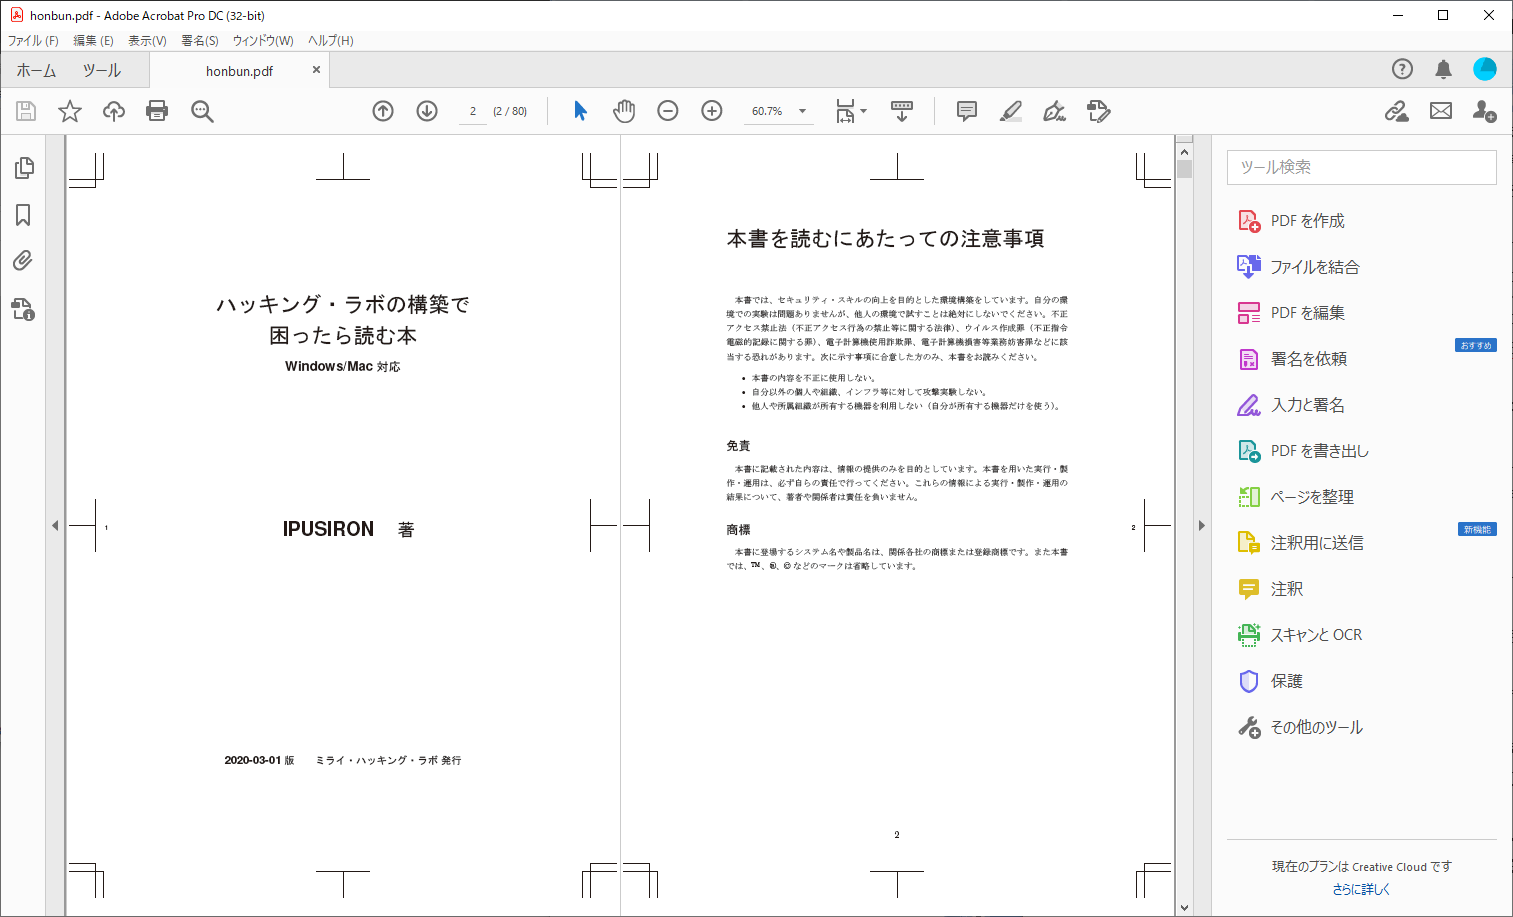This screenshot has width=1513, height=917.
Task: Zoom out with the minus icon
Action: click(668, 111)
